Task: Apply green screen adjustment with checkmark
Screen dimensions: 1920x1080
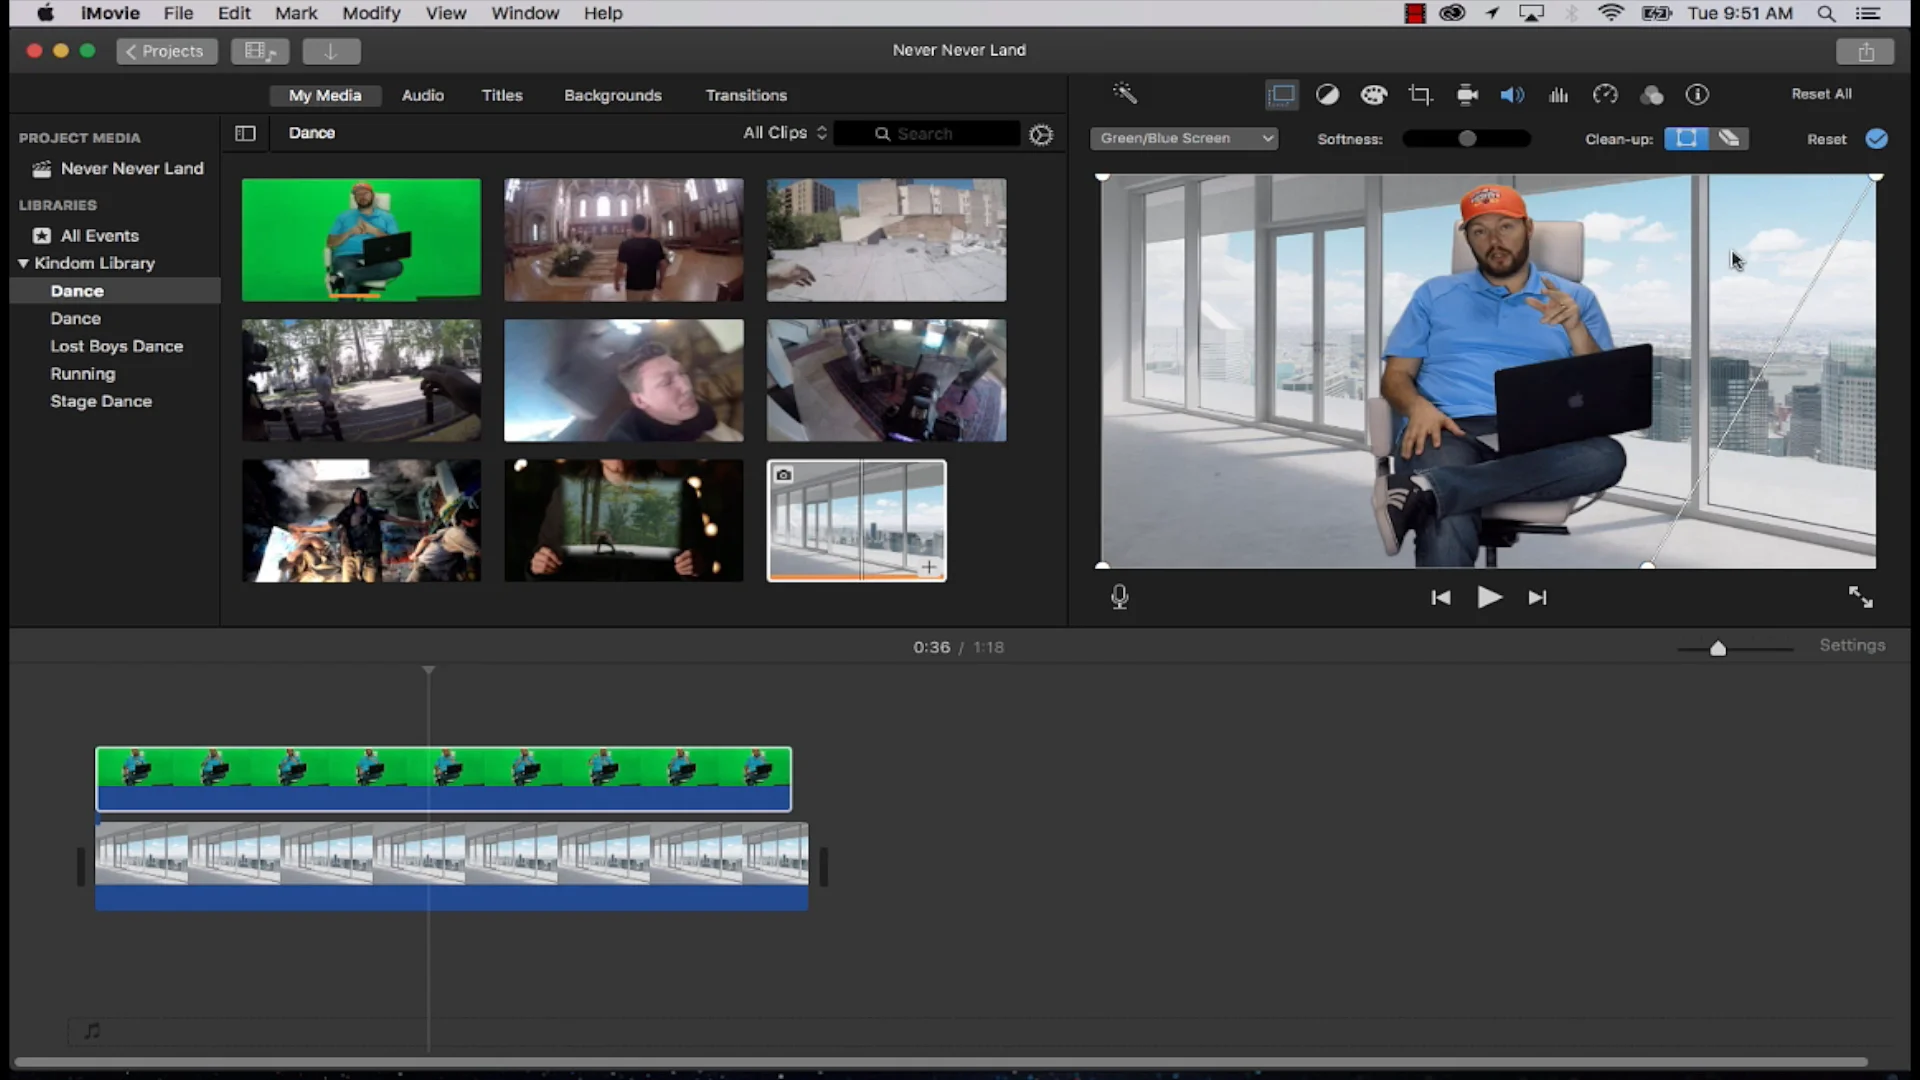Action: coord(1877,139)
